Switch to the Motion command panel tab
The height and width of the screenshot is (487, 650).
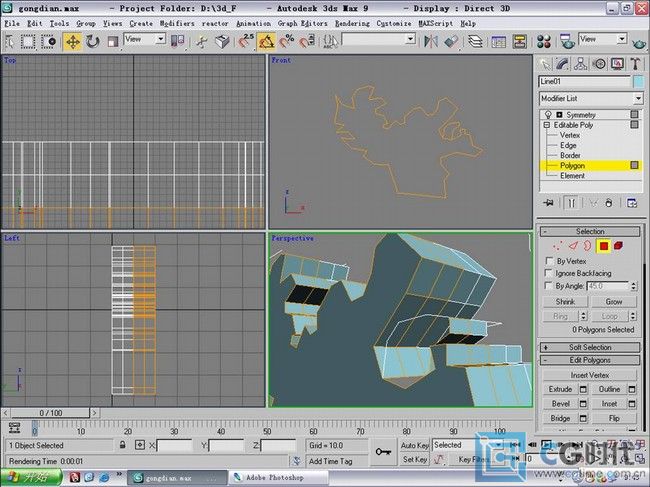click(x=599, y=64)
